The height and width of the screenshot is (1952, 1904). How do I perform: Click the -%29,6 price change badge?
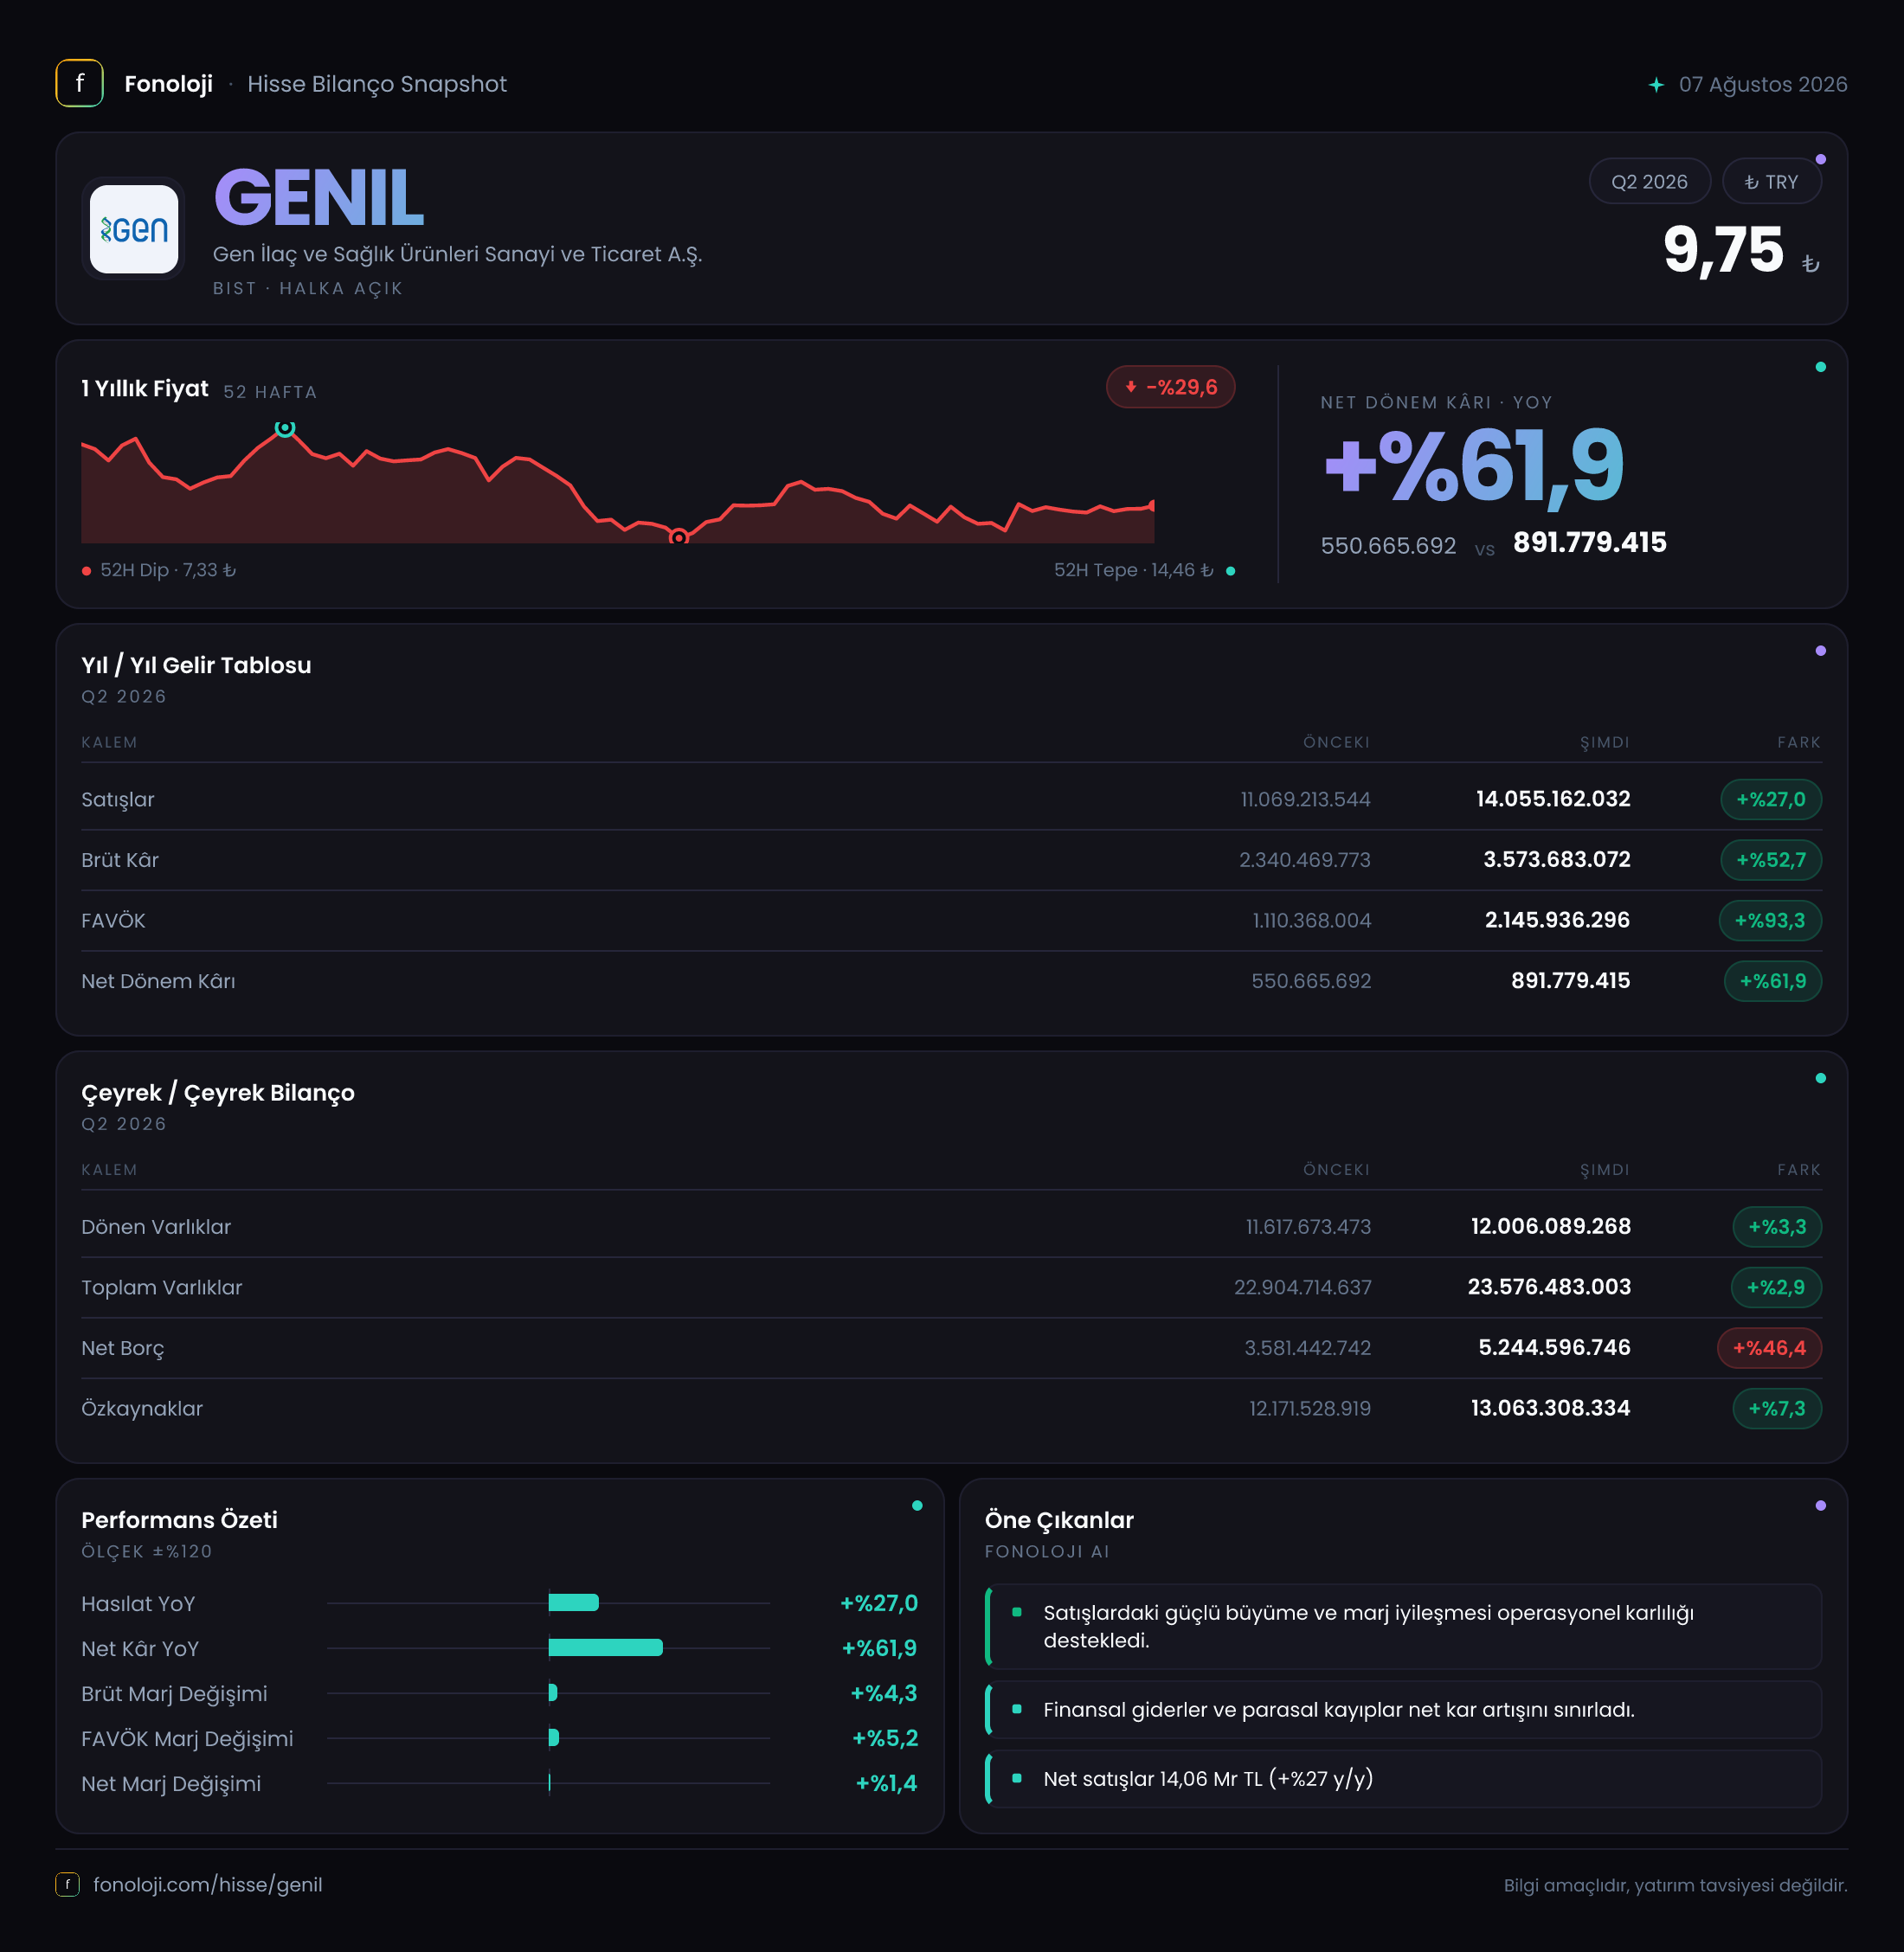click(x=1170, y=387)
